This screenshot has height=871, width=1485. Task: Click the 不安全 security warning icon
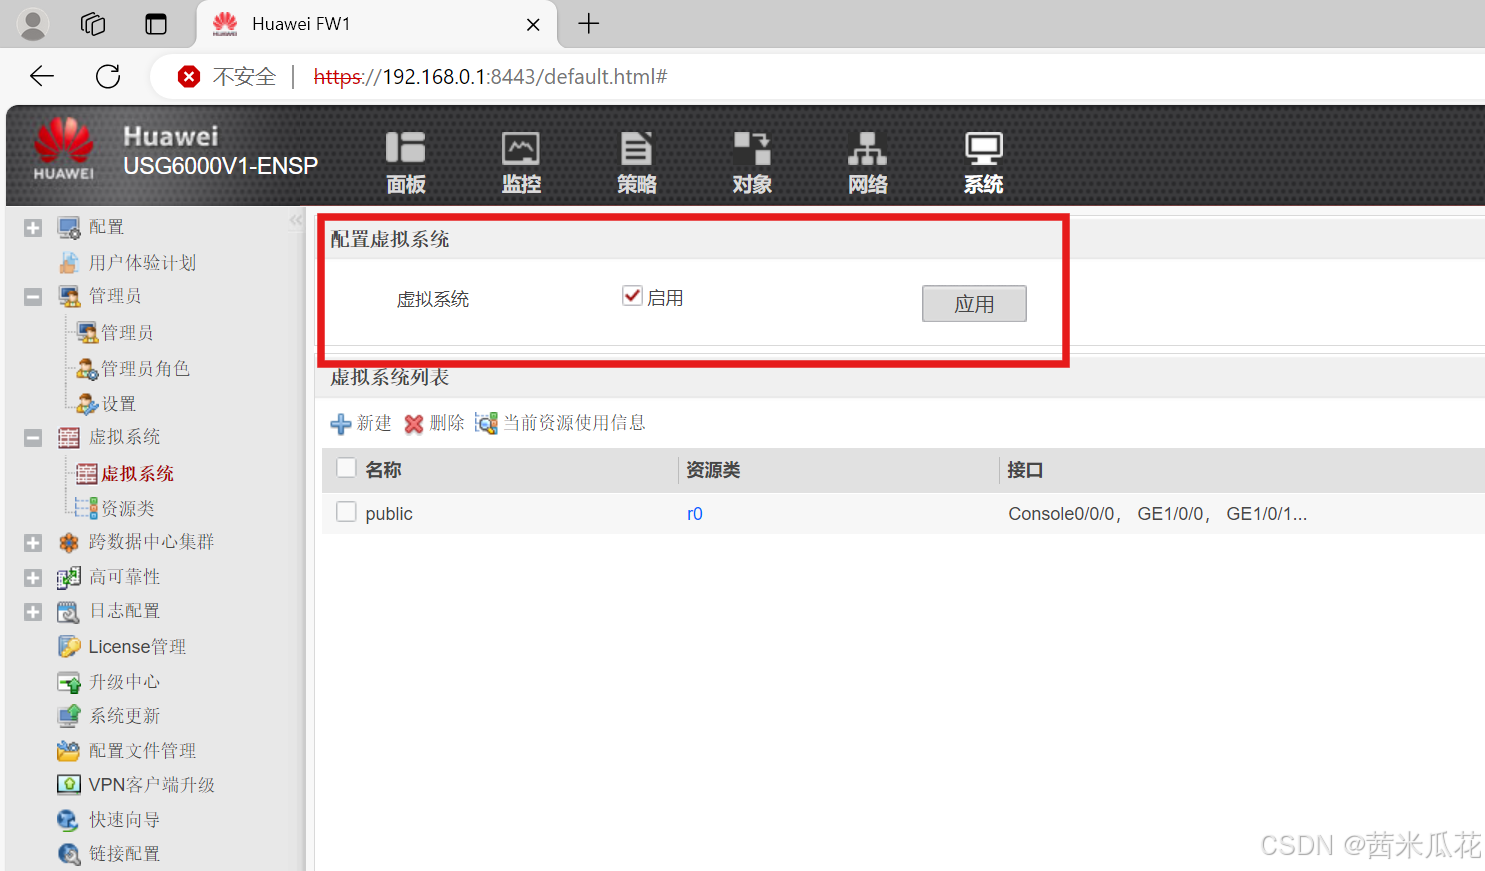coord(189,77)
